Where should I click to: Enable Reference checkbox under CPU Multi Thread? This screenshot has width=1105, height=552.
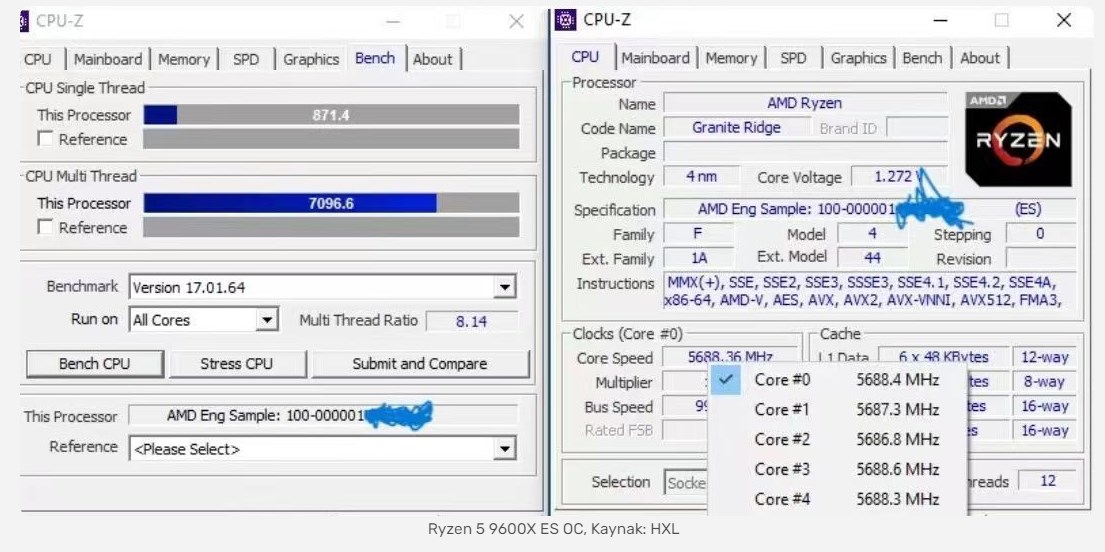pos(46,227)
